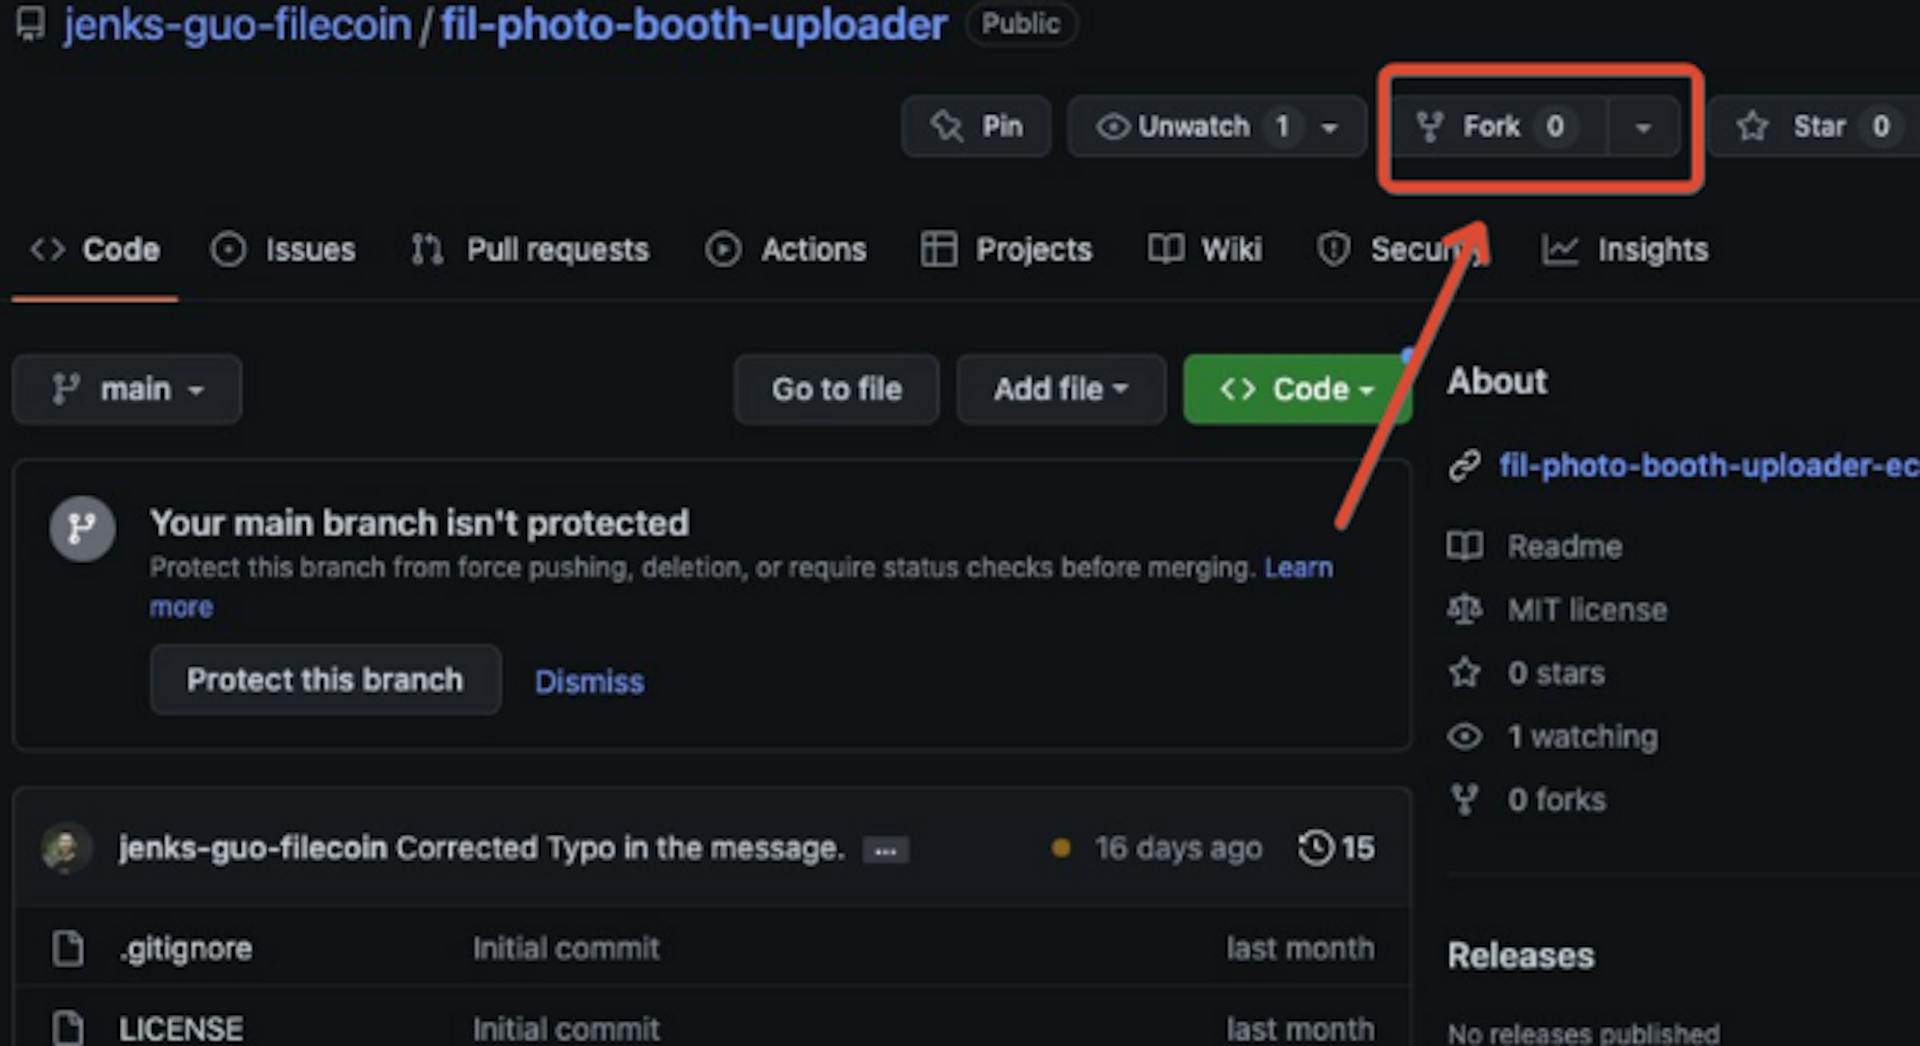Click the Public visibility badge
The height and width of the screenshot is (1046, 1920).
[1021, 24]
